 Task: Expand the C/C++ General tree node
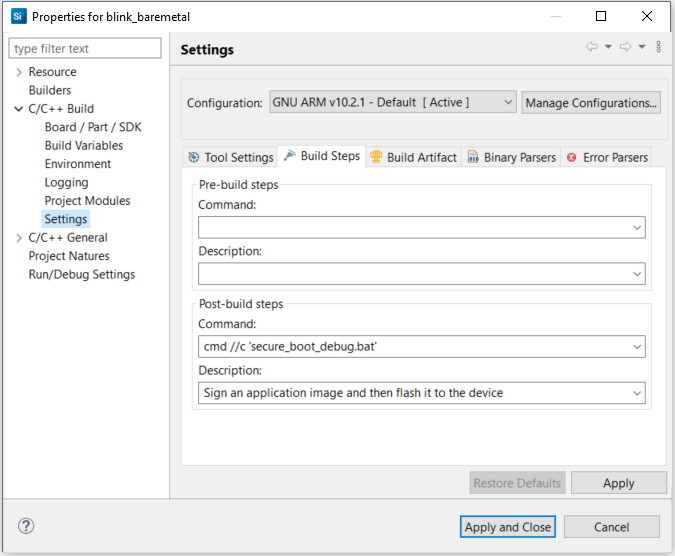(x=19, y=238)
